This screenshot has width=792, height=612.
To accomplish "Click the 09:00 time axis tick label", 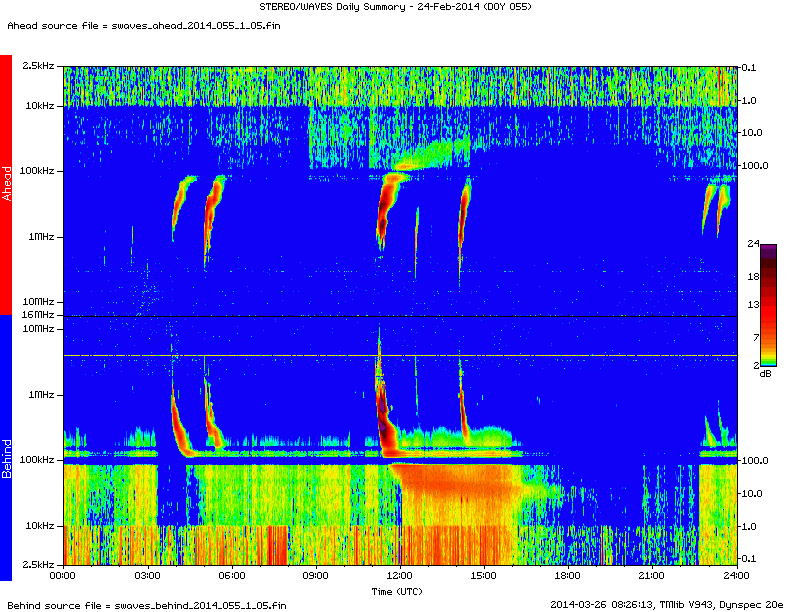I will [316, 576].
